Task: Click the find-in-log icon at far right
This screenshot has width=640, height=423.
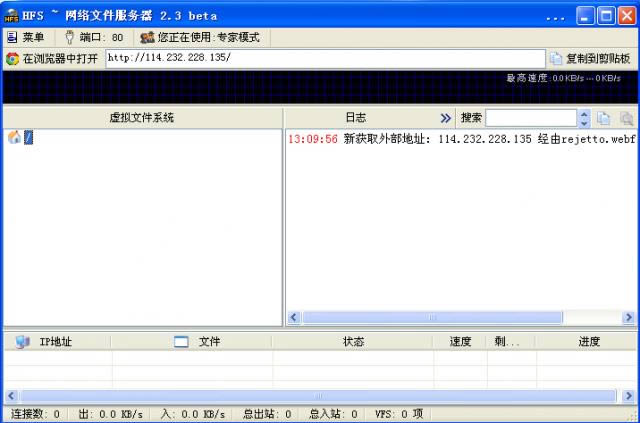Action: tap(627, 118)
